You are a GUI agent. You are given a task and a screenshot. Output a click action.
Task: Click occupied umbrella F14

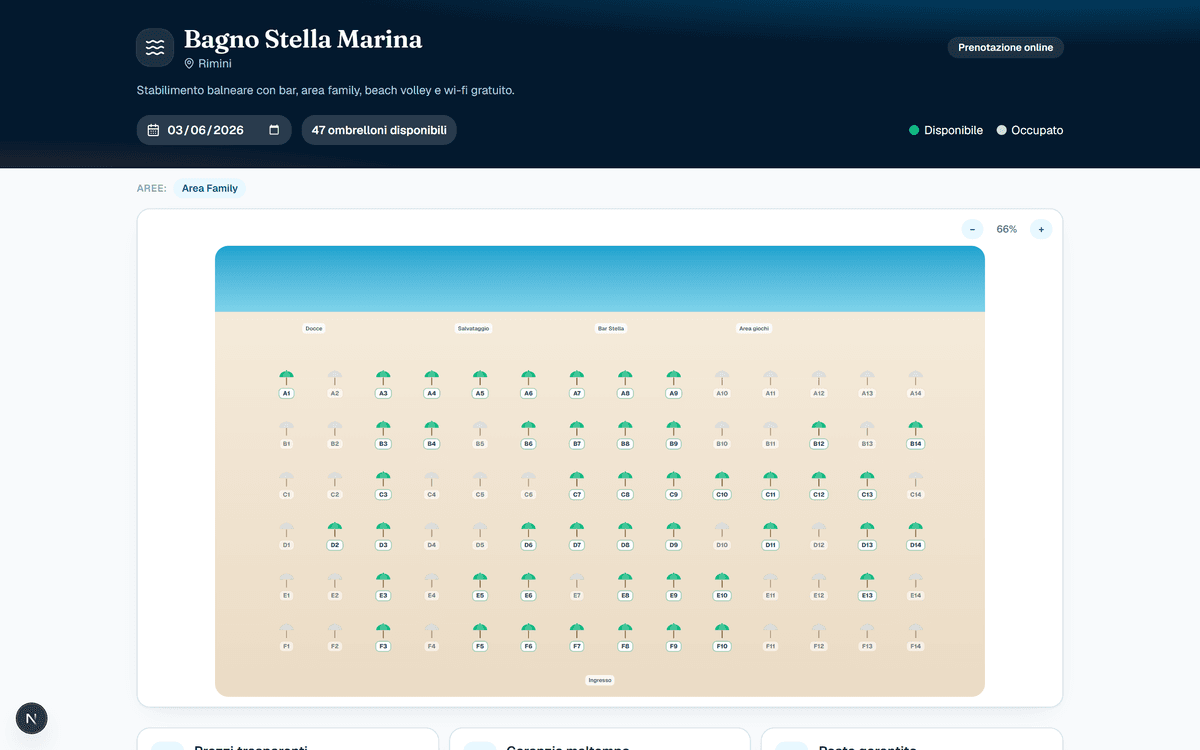(915, 637)
